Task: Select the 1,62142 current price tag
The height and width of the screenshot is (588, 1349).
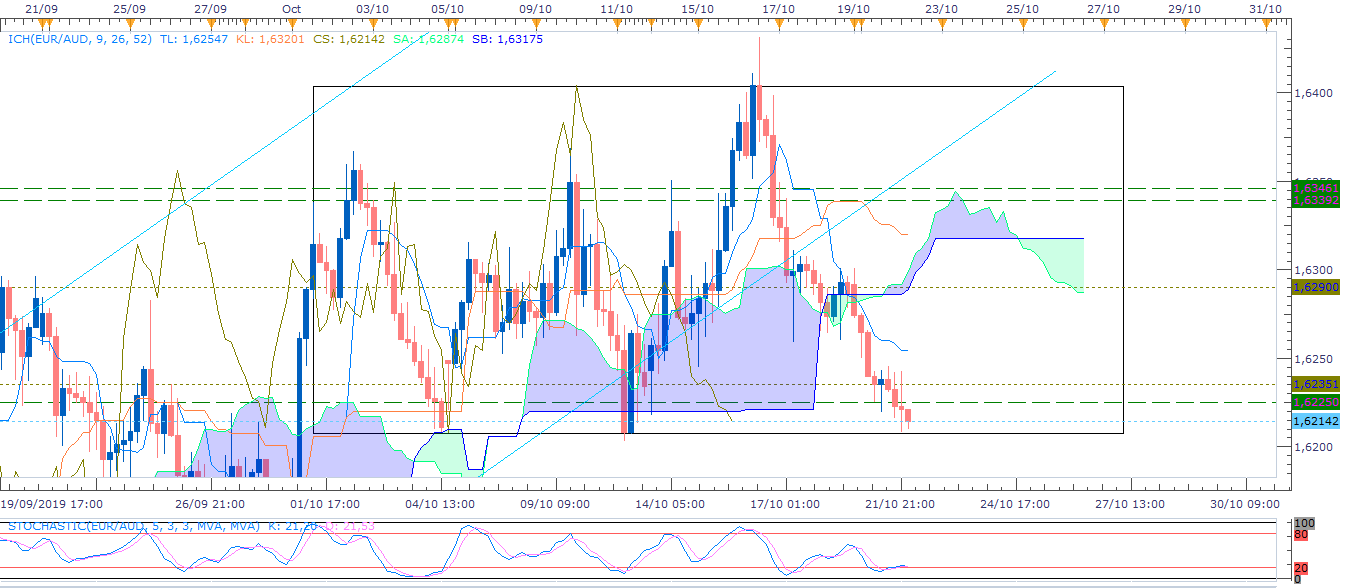Action: (1315, 421)
